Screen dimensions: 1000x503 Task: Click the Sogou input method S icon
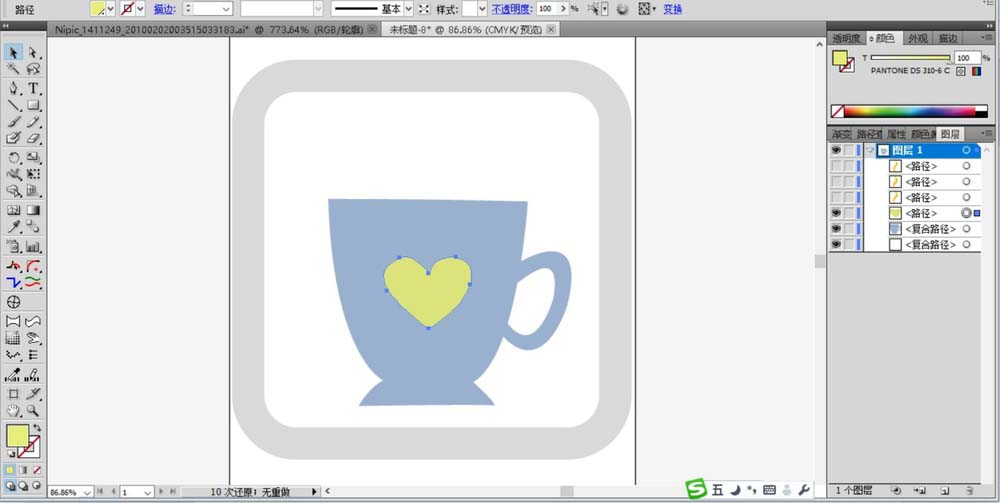pyautogui.click(x=696, y=489)
